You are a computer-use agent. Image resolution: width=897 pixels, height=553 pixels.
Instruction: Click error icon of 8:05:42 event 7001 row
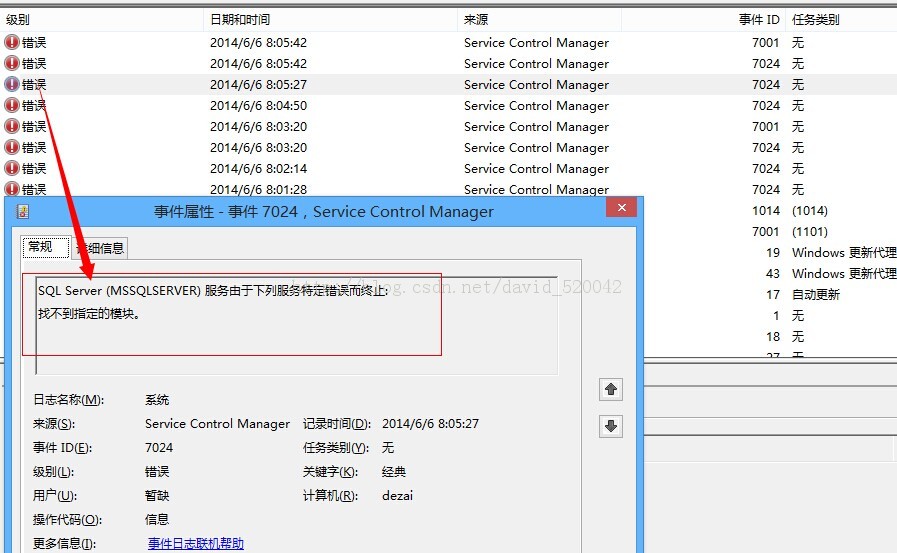12,42
